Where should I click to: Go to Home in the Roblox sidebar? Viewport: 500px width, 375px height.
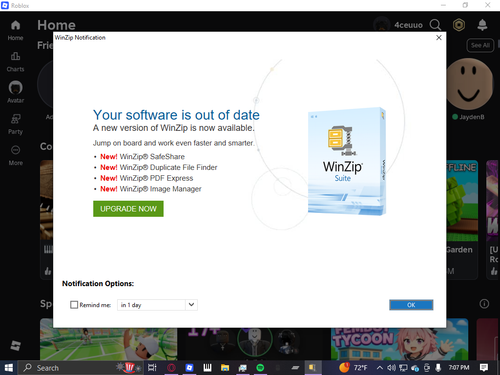15,30
